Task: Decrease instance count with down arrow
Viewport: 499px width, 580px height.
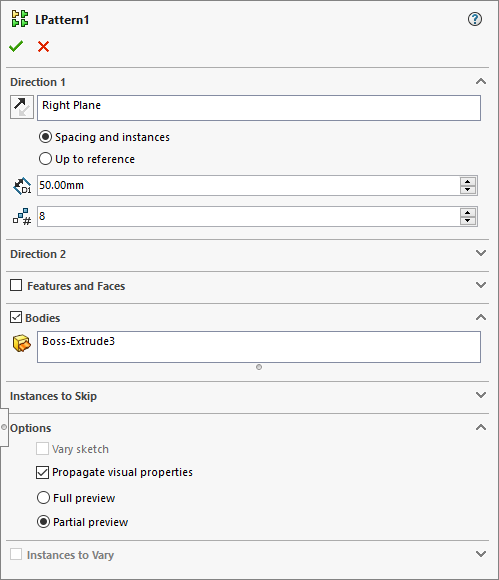Action: (468, 220)
